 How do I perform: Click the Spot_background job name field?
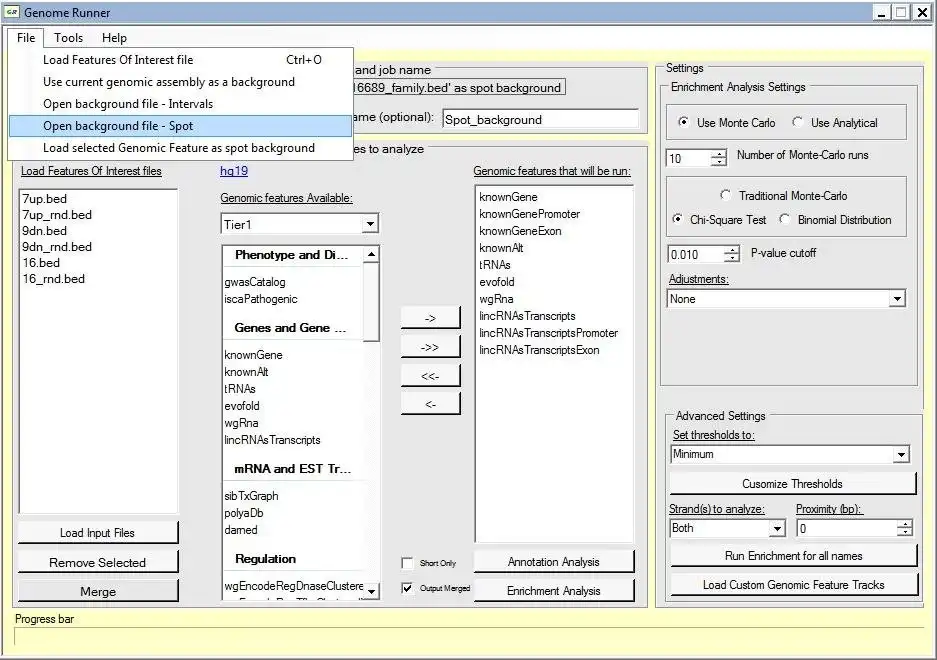coord(541,120)
